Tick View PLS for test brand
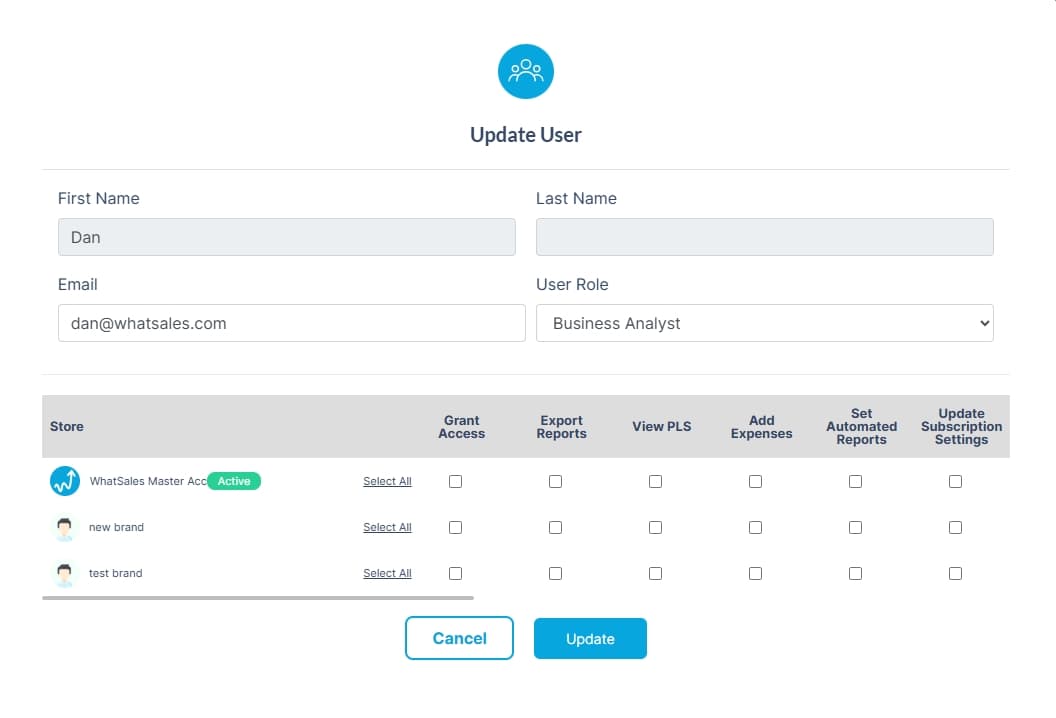 [655, 573]
